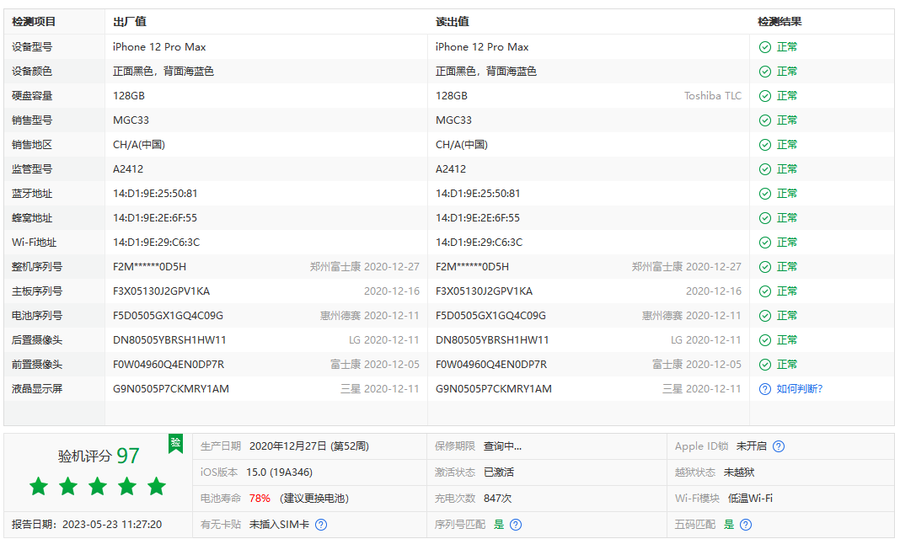Click charge count 847次
900x539 pixels.
[x=497, y=498]
